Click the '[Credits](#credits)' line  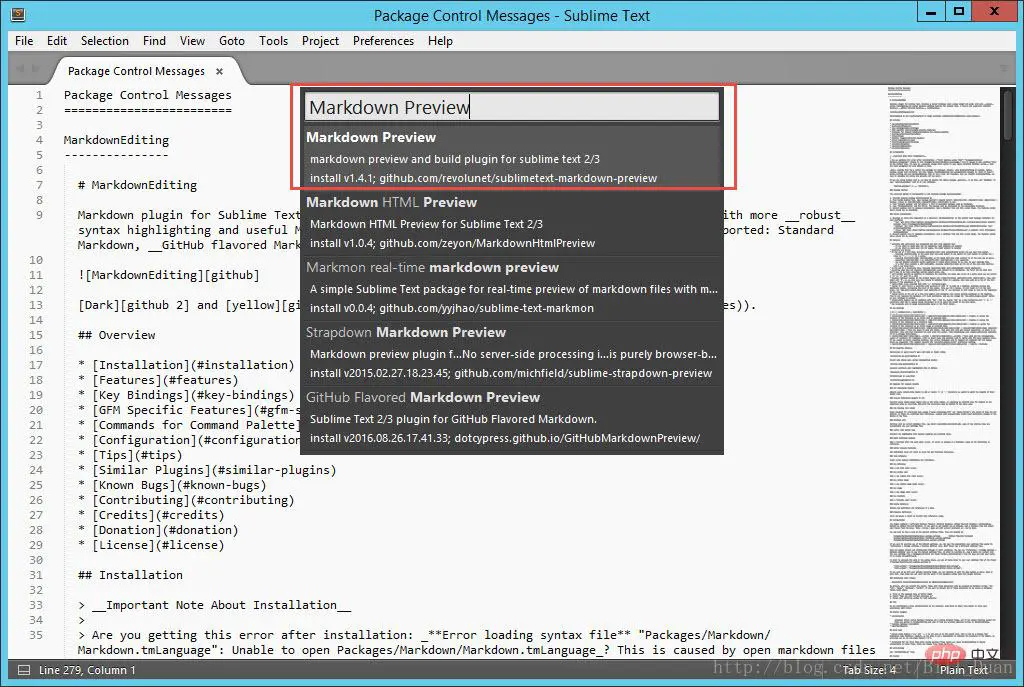tap(151, 516)
